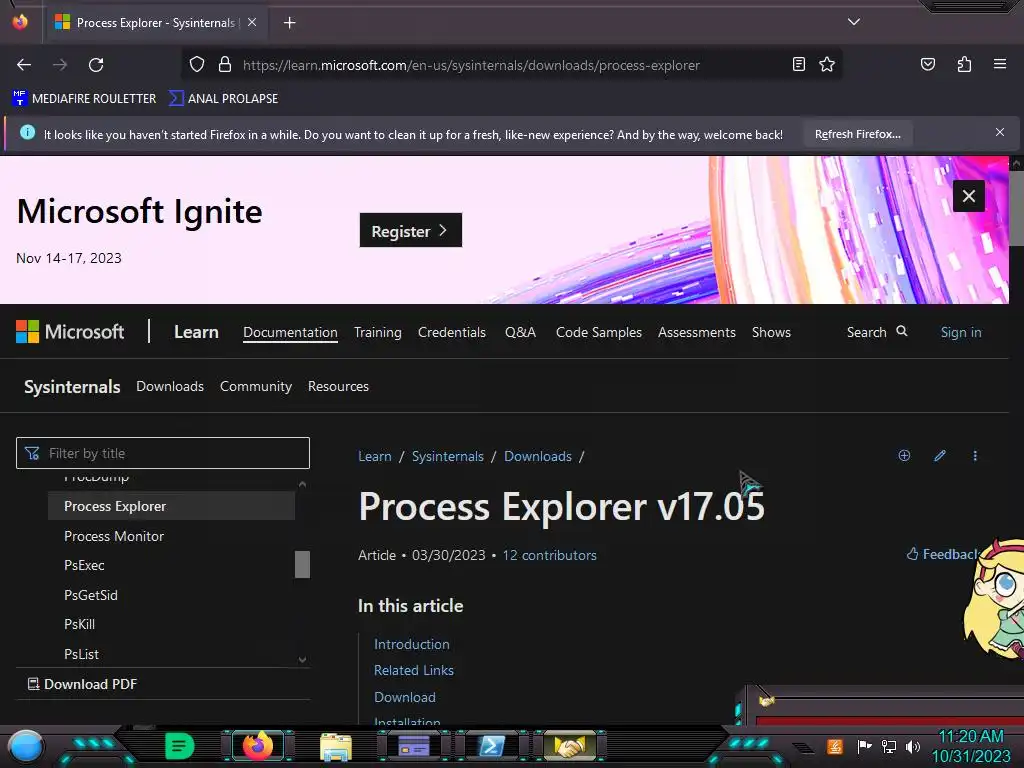Open the tracking protection shield icon

click(x=197, y=64)
